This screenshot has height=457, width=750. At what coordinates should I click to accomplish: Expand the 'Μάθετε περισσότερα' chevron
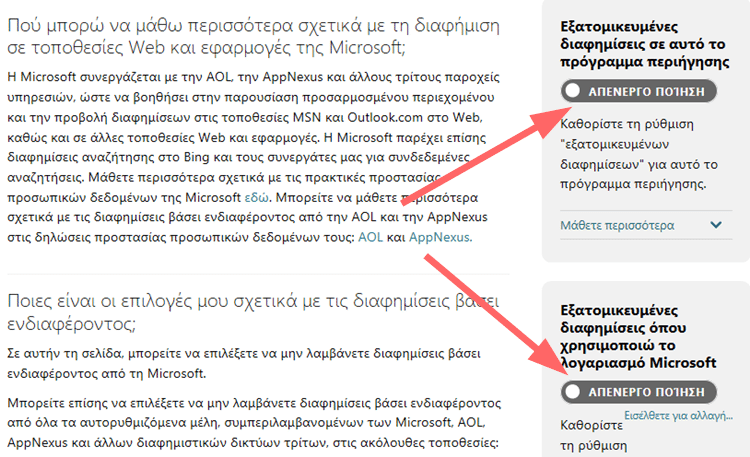[x=716, y=224]
